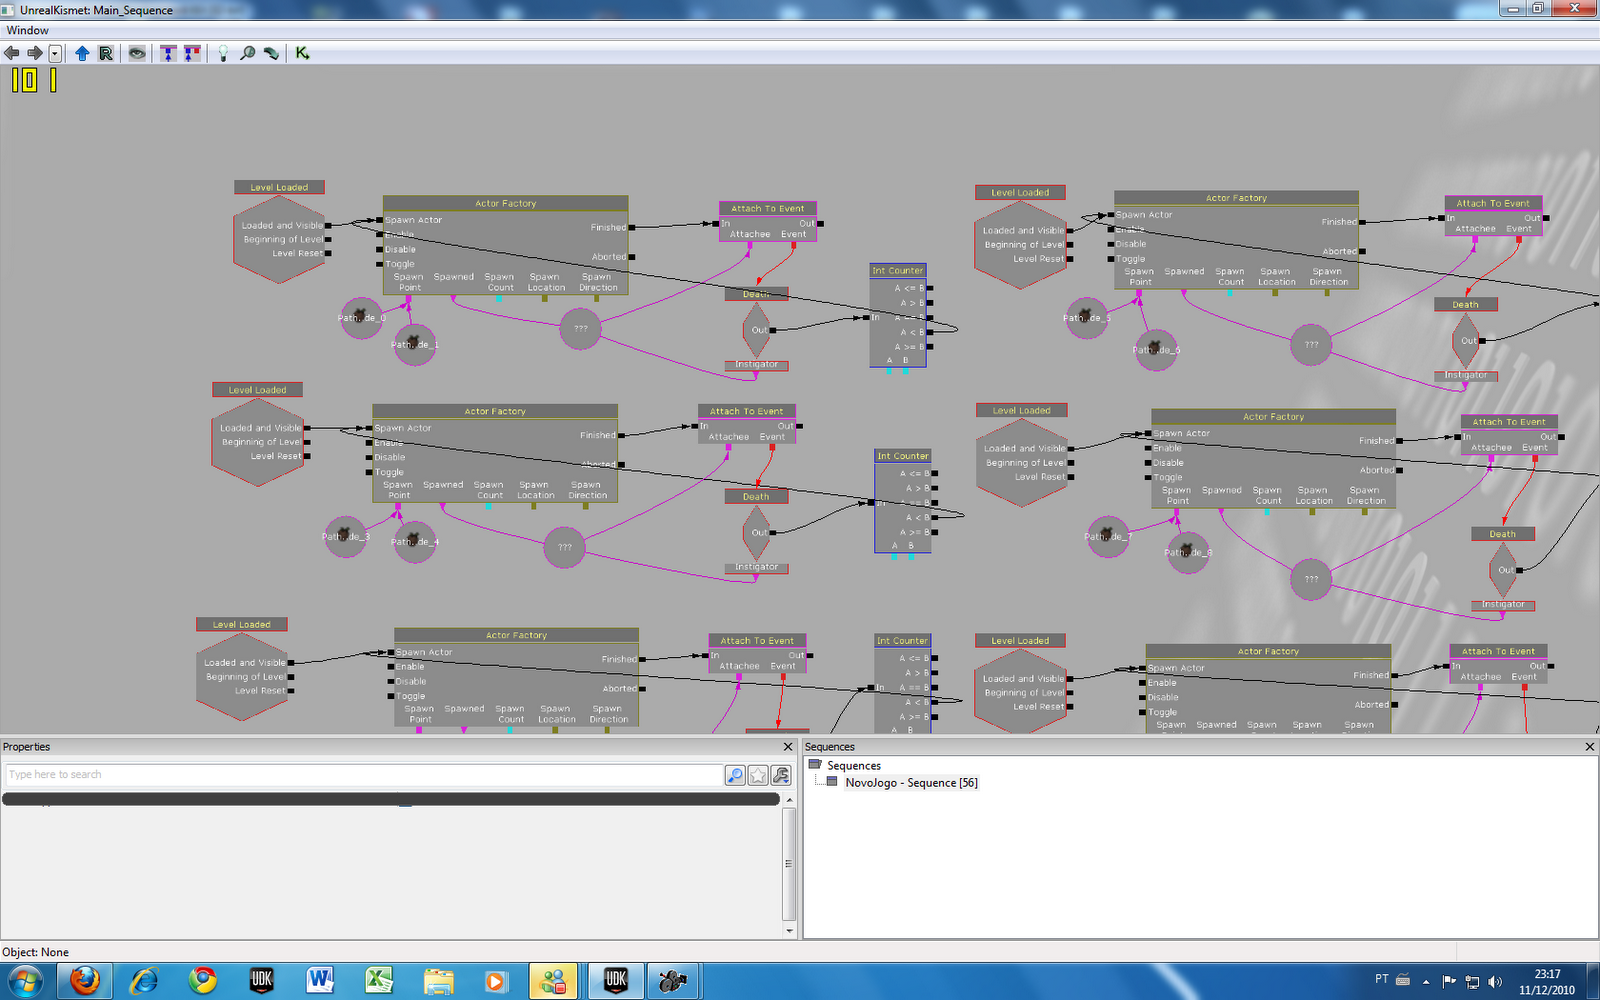Click the K icon at the toolbar's end

302,53
